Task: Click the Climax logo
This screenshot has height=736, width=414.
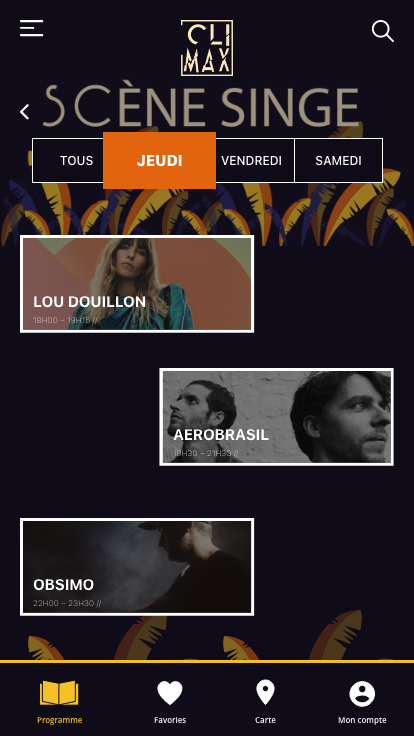Action: (207, 48)
